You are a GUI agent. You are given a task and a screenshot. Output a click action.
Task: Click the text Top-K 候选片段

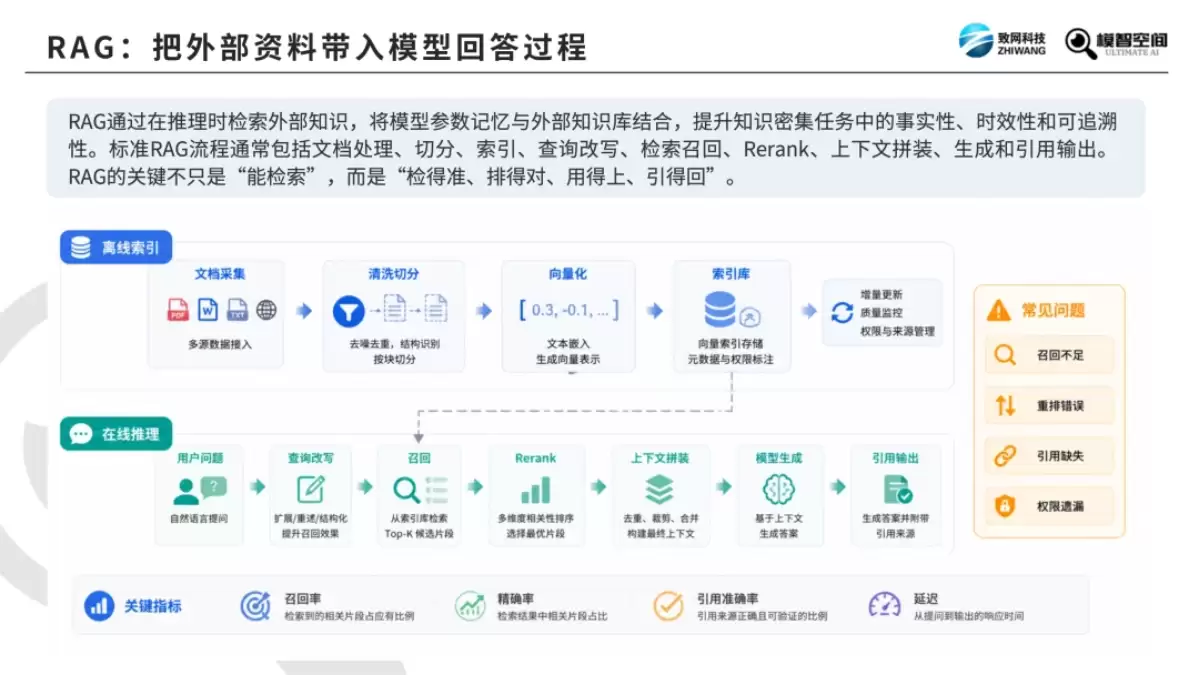[x=419, y=535]
